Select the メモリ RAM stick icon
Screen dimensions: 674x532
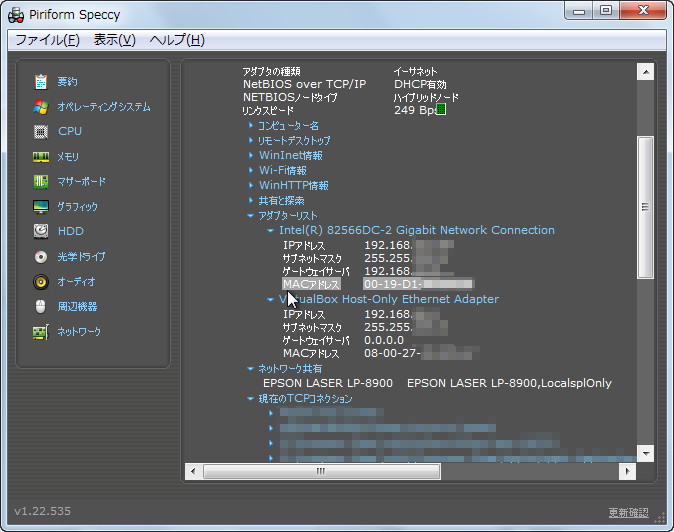click(41, 157)
